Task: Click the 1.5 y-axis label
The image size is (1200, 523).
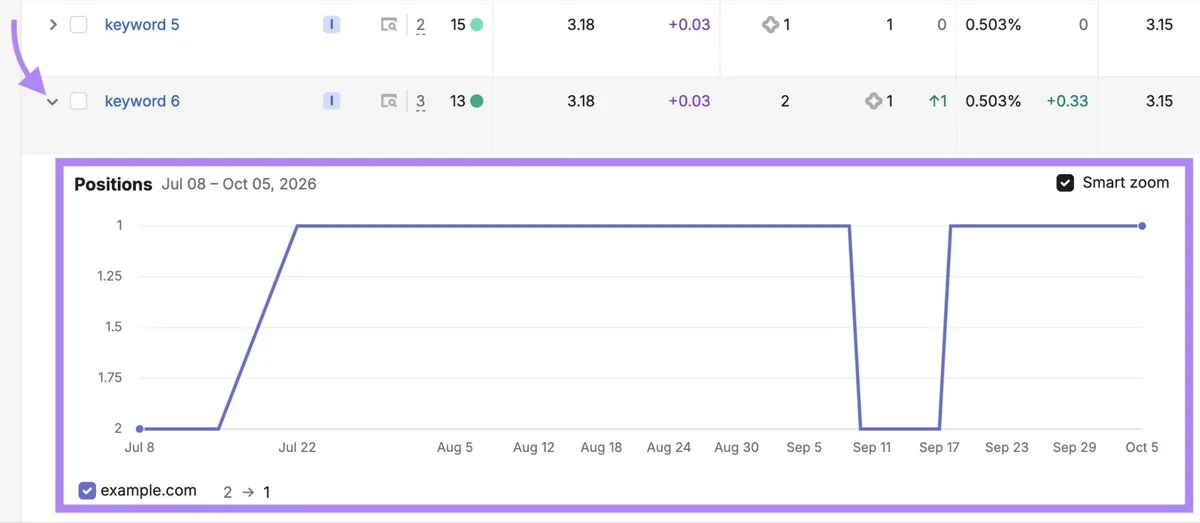Action: (x=112, y=328)
